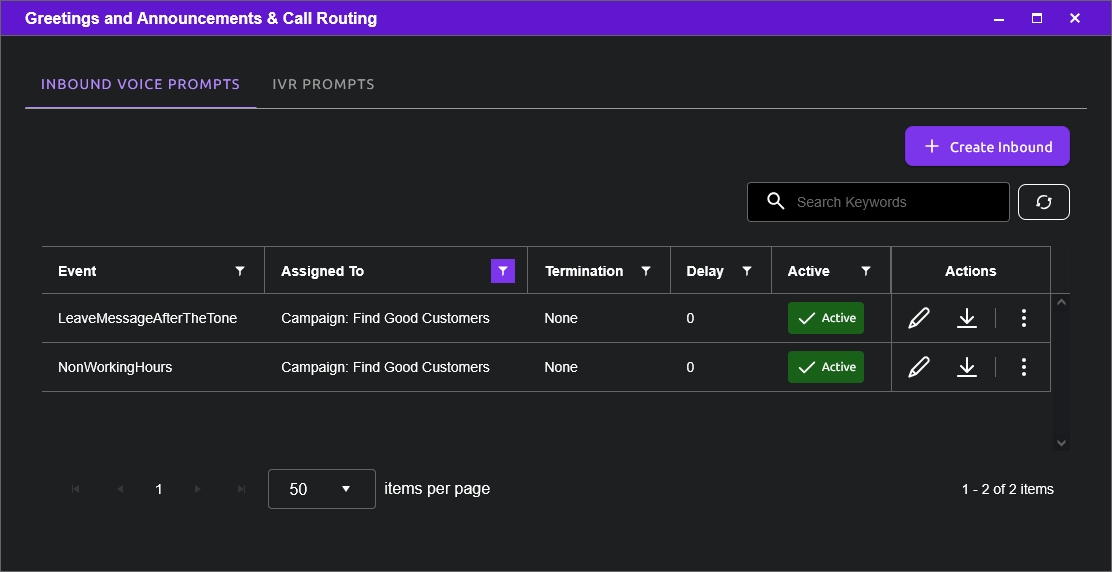Image resolution: width=1112 pixels, height=572 pixels.
Task: Click the 1 - 2 of 2 items label
Action: (1008, 489)
